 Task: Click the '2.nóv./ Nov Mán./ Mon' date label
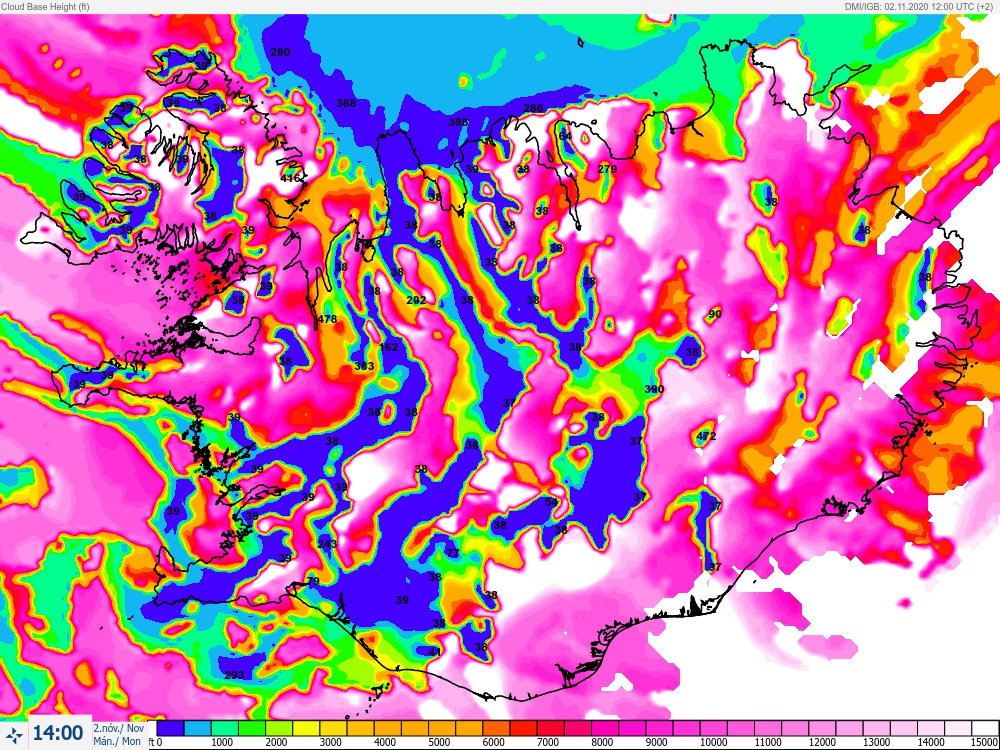[x=119, y=735]
